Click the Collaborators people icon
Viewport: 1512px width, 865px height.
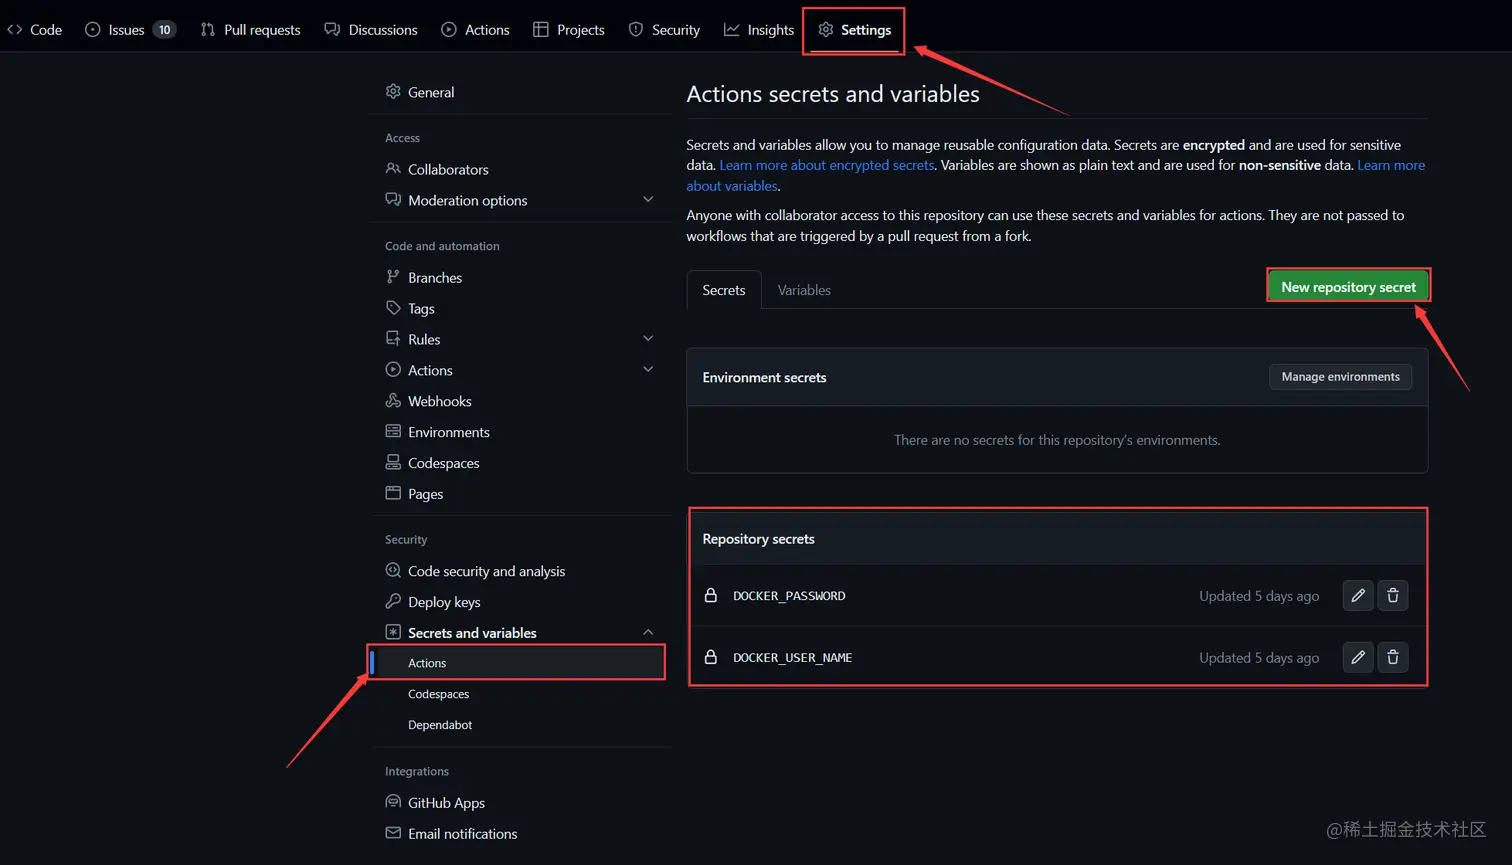point(393,169)
